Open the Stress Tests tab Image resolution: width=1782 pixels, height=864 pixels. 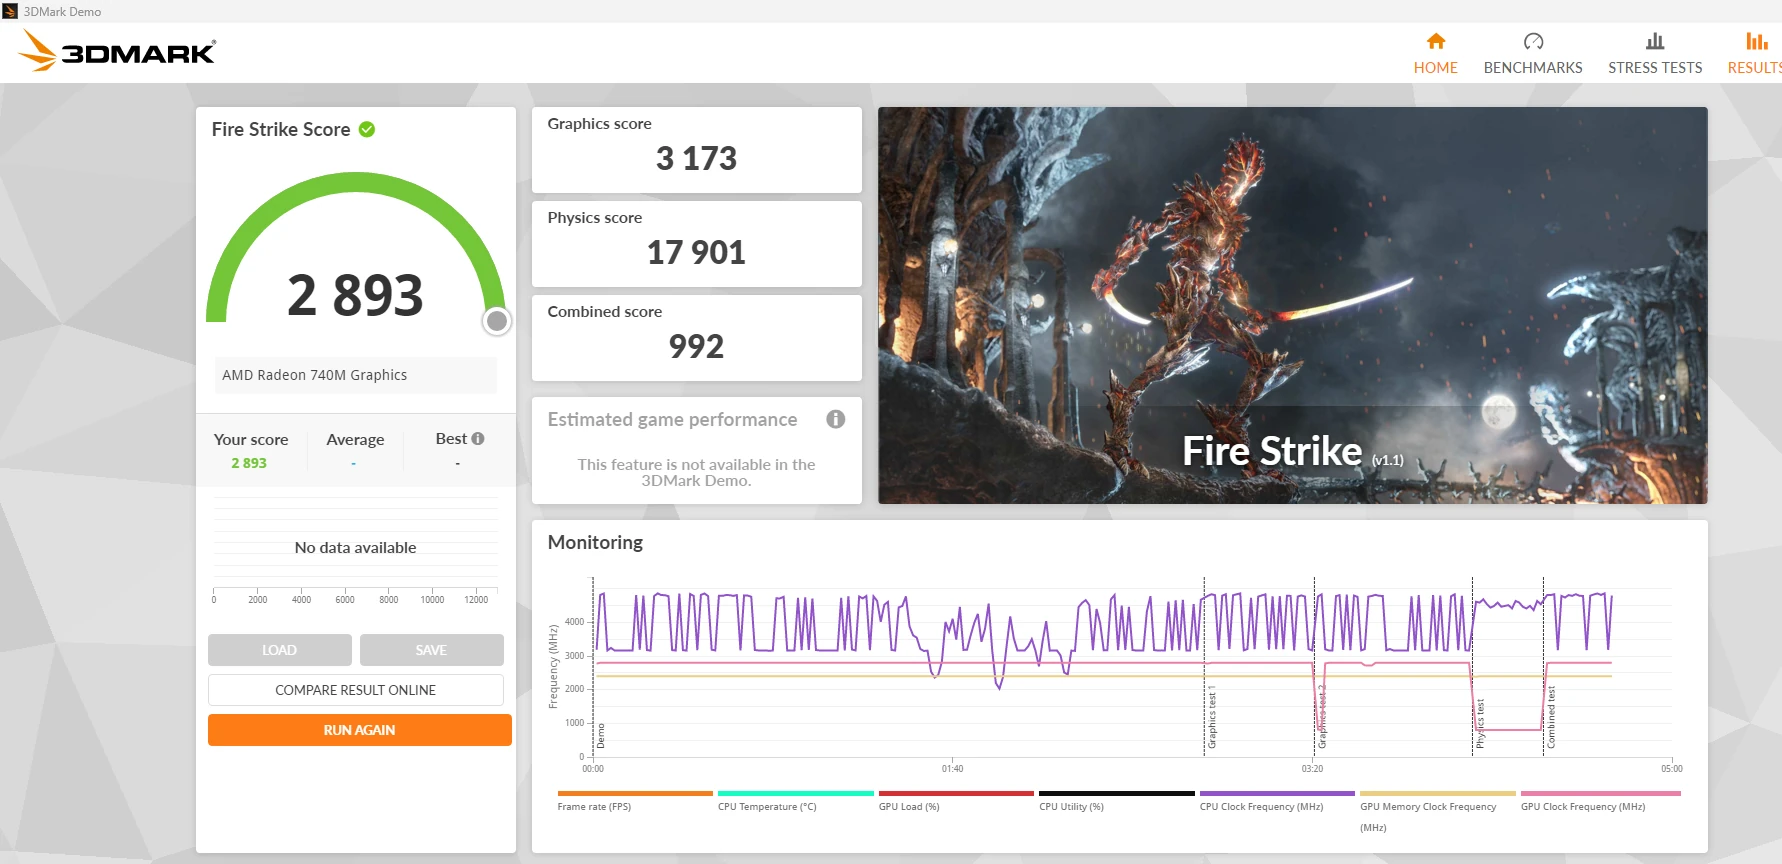click(1655, 53)
